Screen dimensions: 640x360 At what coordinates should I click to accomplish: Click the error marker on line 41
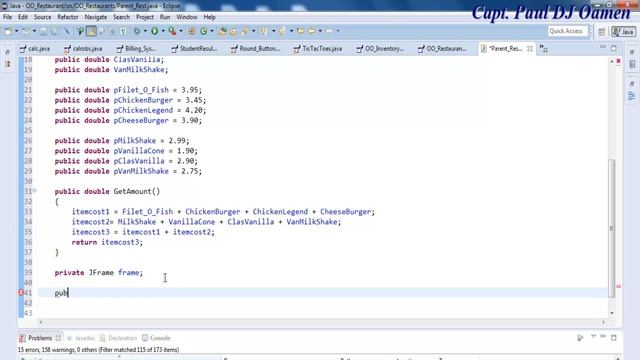click(21, 293)
